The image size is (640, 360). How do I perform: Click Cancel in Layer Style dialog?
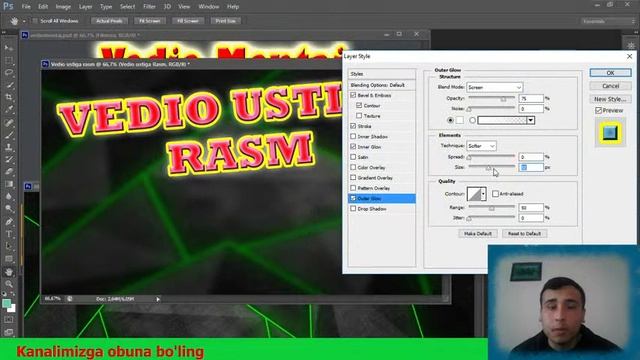coord(610,86)
